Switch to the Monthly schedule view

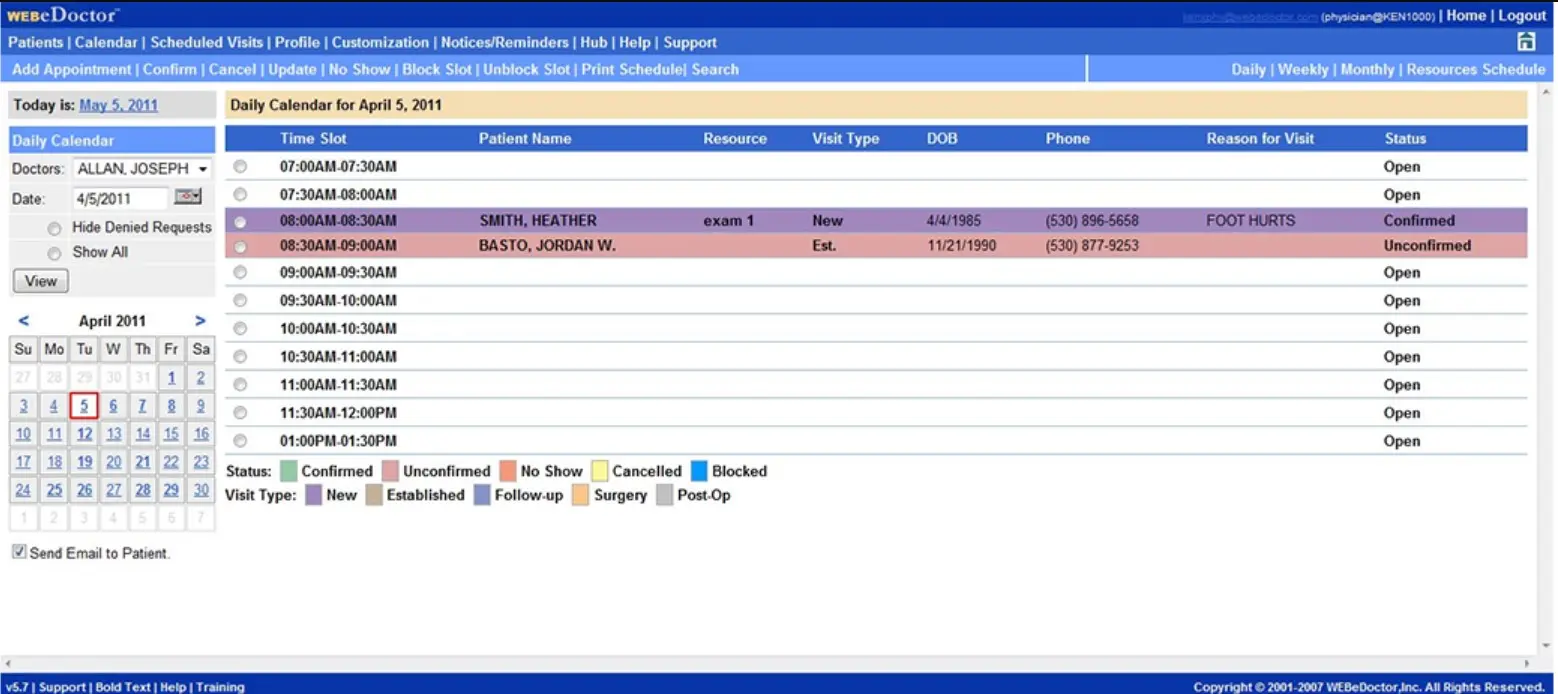click(1366, 69)
